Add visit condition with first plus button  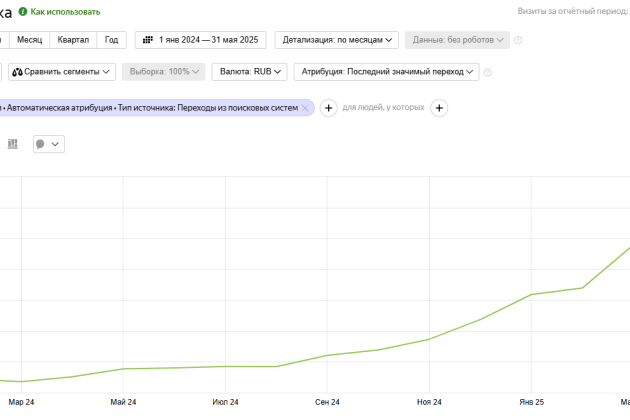[x=327, y=108]
